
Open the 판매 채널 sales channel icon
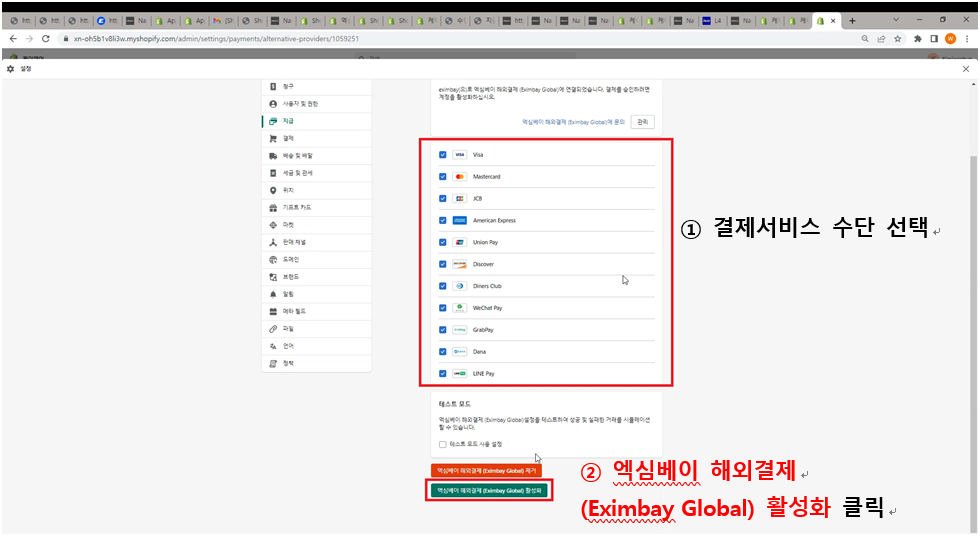273,242
